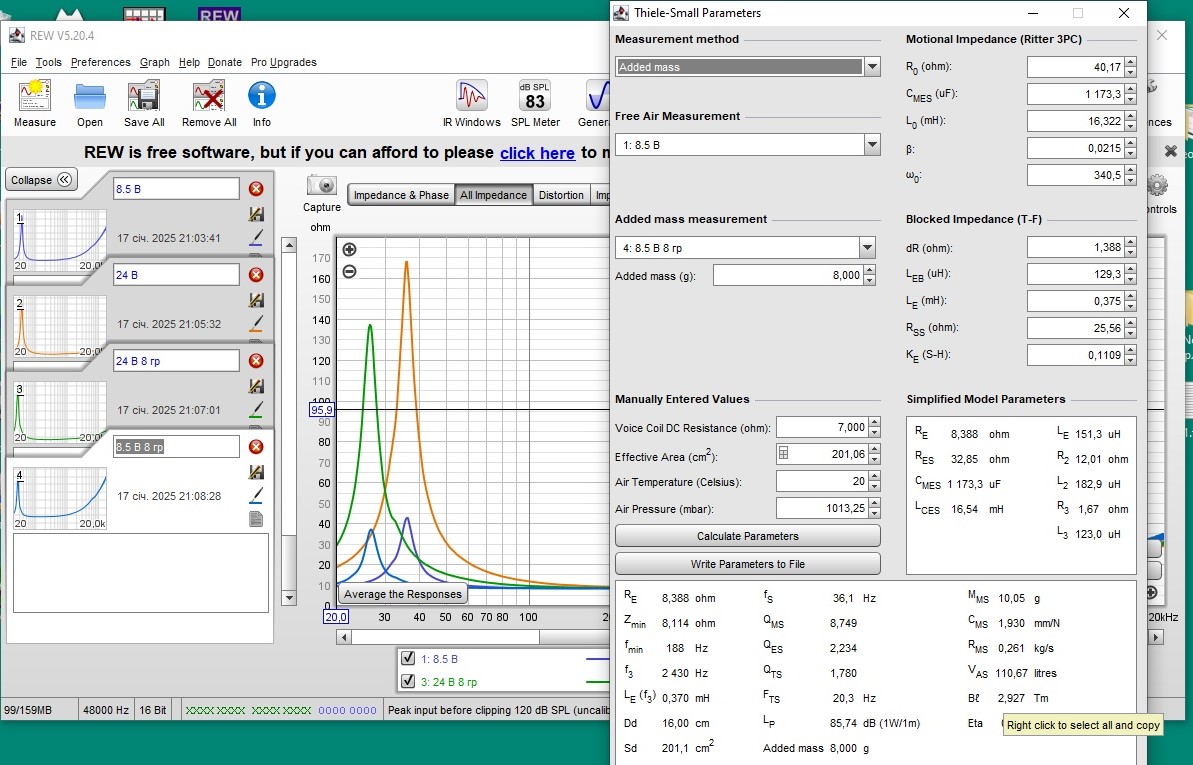Viewport: 1193px width, 765px height.
Task: Open the Preferences menu
Action: tap(100, 62)
